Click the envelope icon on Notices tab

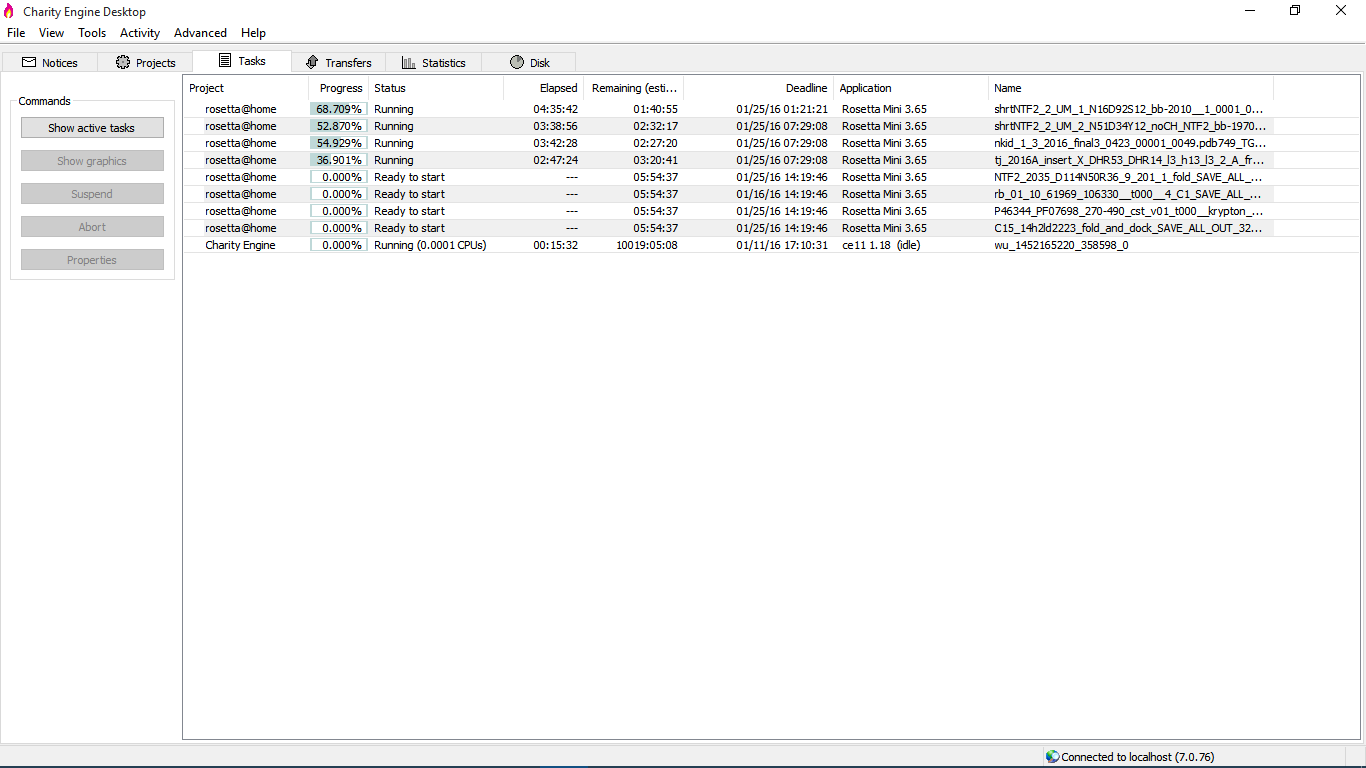tap(29, 62)
